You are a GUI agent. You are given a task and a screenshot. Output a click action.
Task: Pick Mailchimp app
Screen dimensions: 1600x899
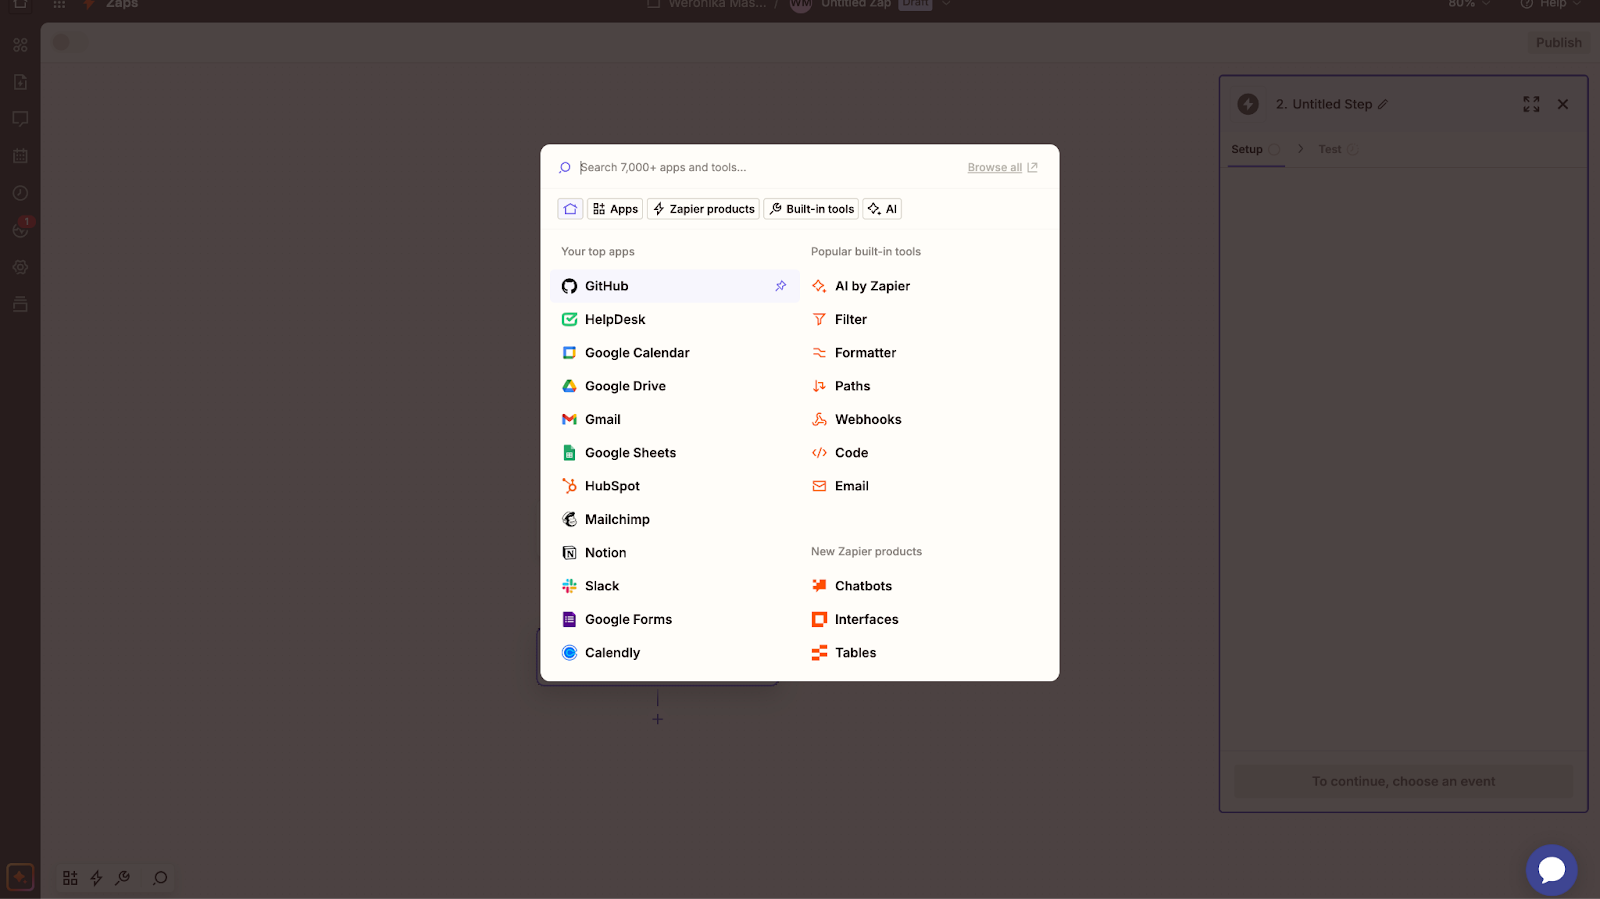coord(674,519)
